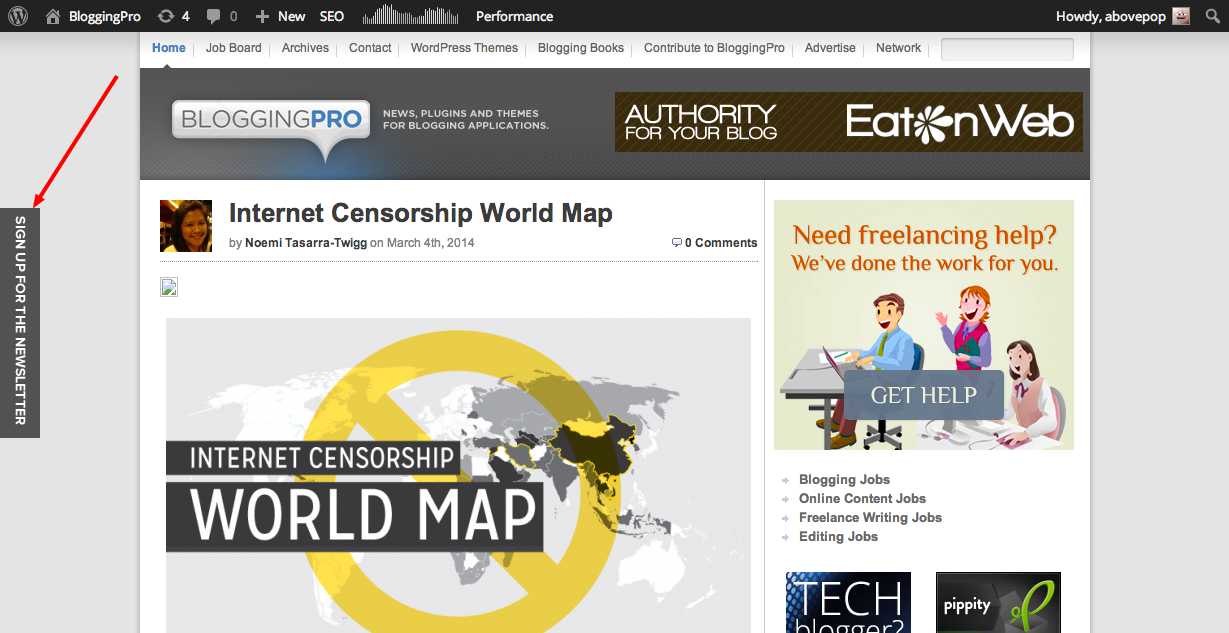
Task: Click the abovepop user avatar
Action: pos(1181,16)
